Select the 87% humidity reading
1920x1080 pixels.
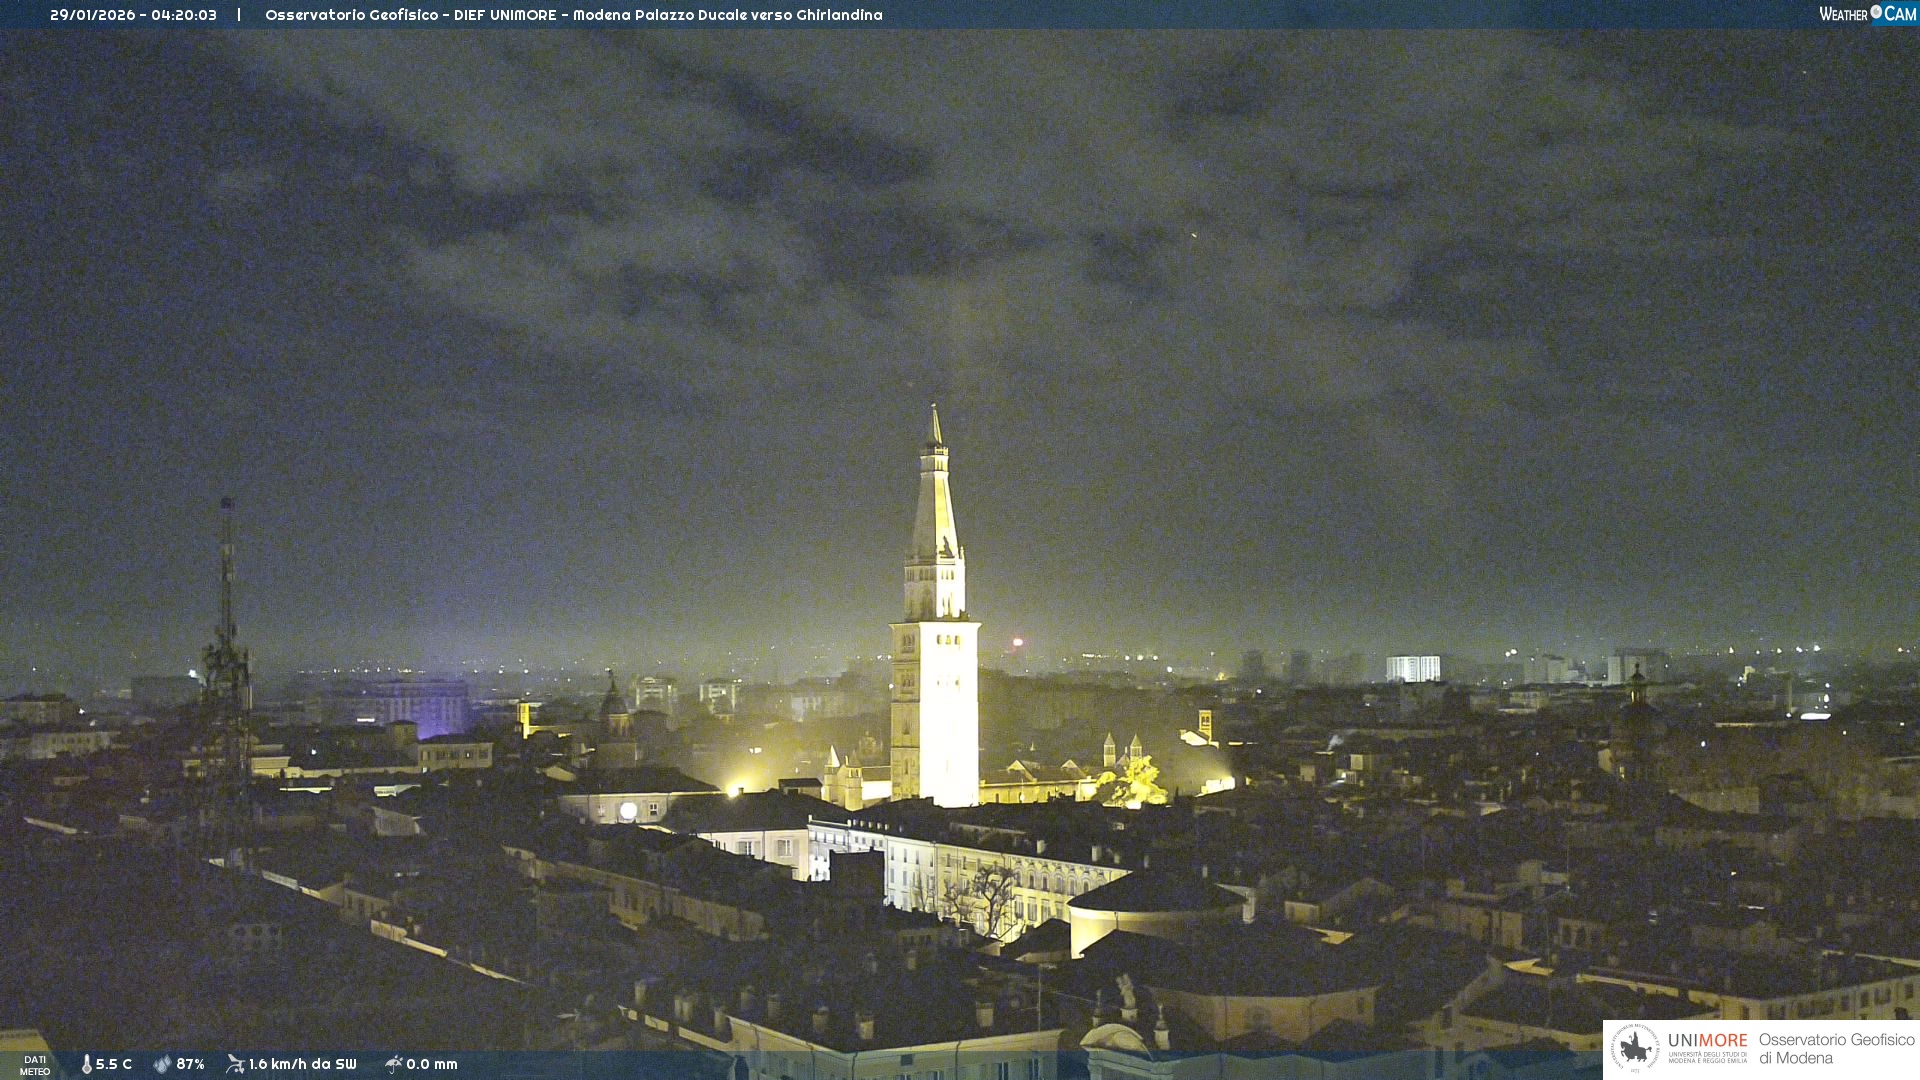tap(190, 1064)
